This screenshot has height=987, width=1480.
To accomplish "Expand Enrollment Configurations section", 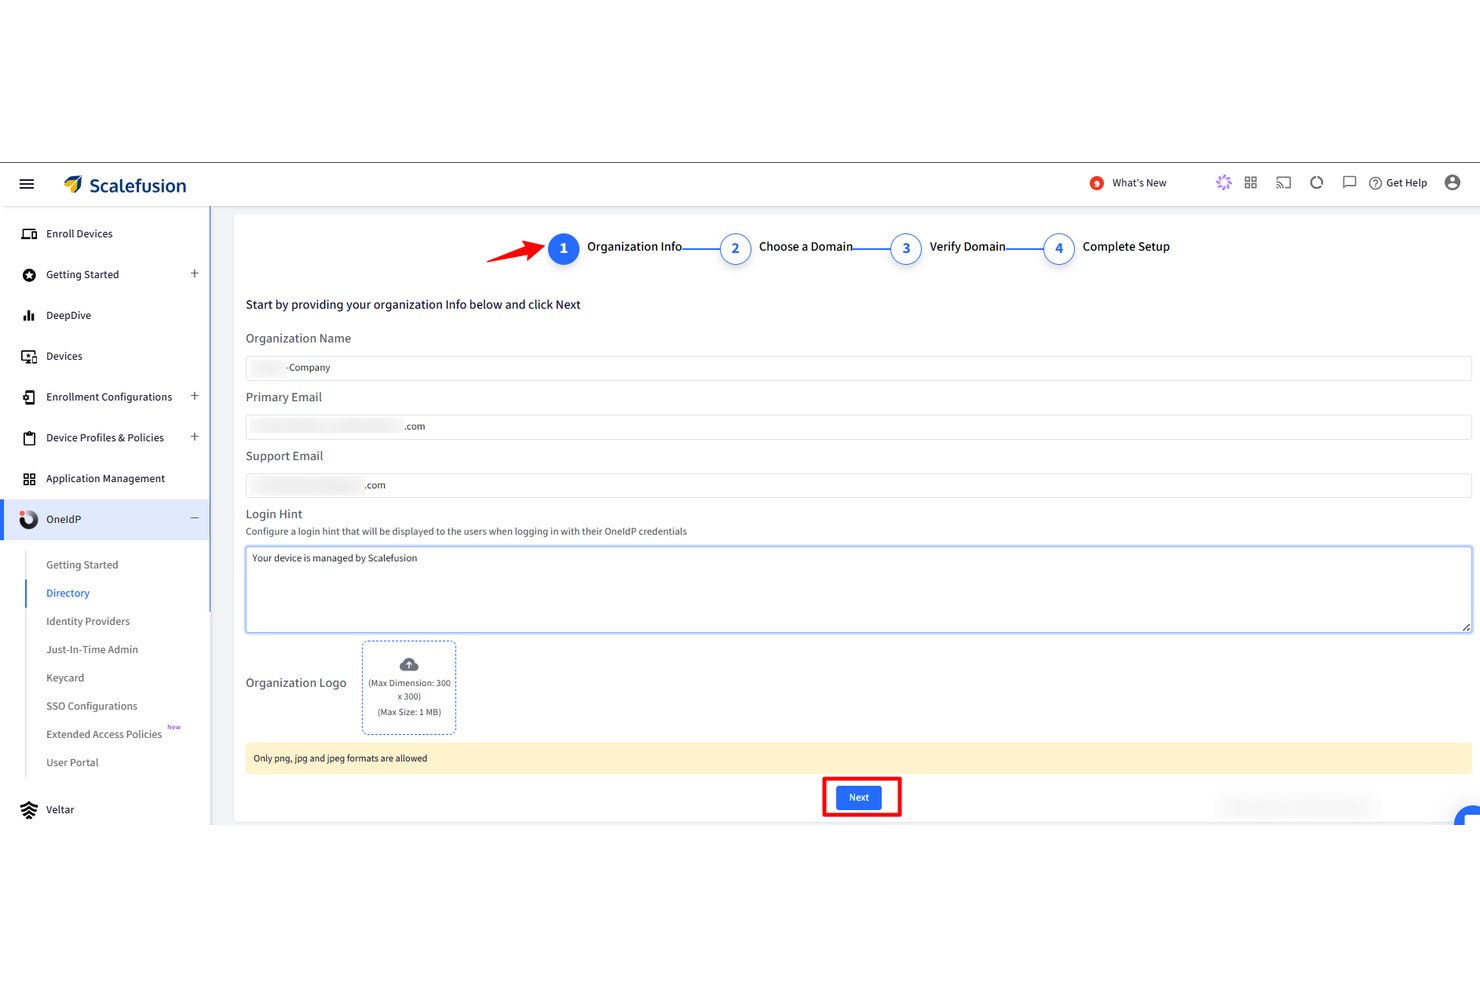I will point(194,397).
